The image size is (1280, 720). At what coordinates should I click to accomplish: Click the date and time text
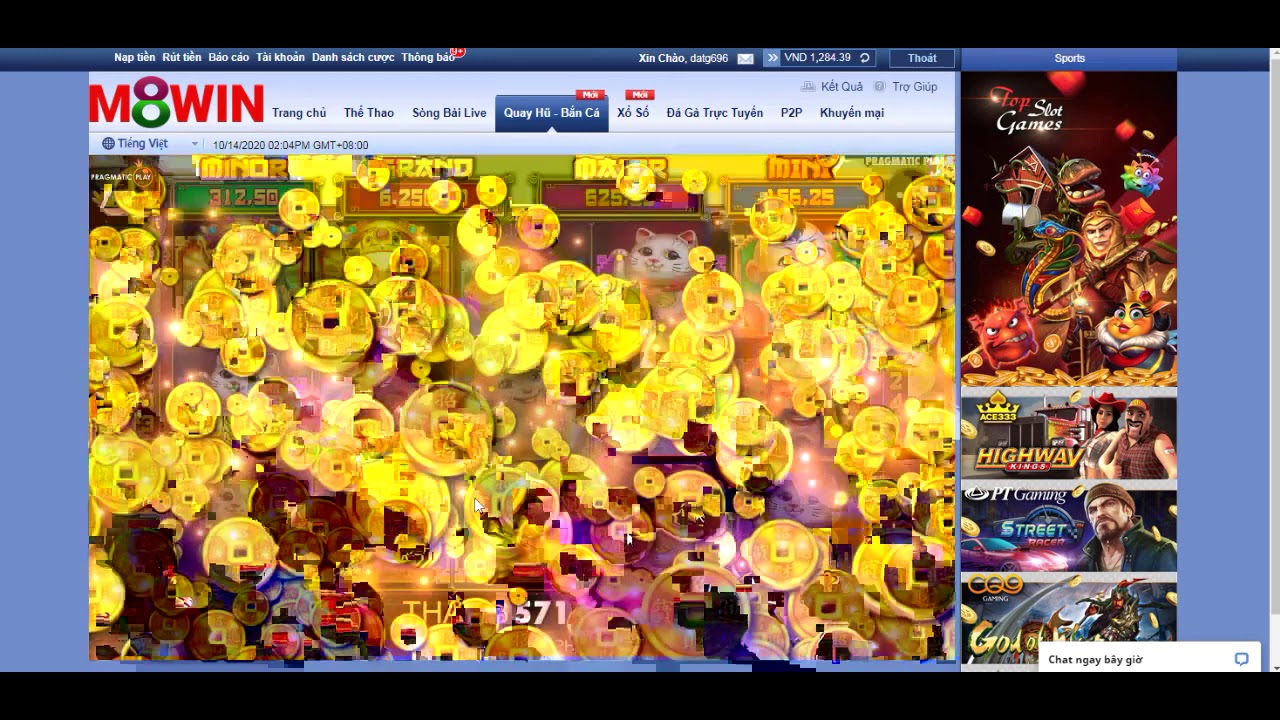coord(290,145)
